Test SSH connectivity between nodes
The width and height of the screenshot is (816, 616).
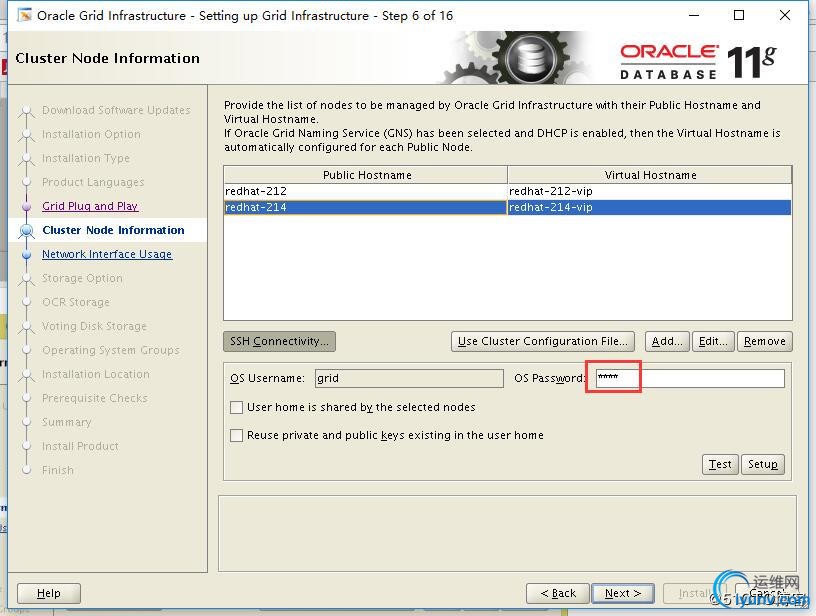tap(720, 464)
